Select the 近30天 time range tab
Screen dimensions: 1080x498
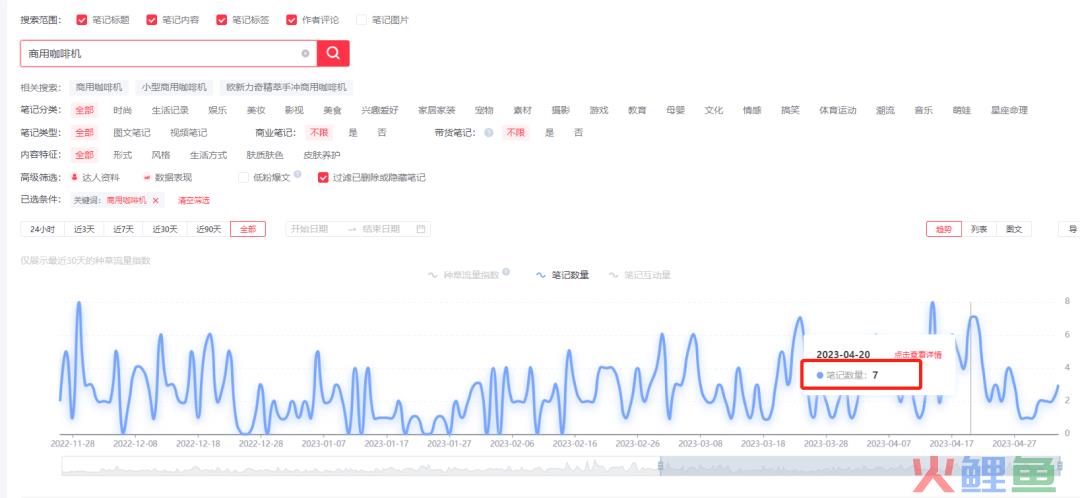tap(165, 229)
